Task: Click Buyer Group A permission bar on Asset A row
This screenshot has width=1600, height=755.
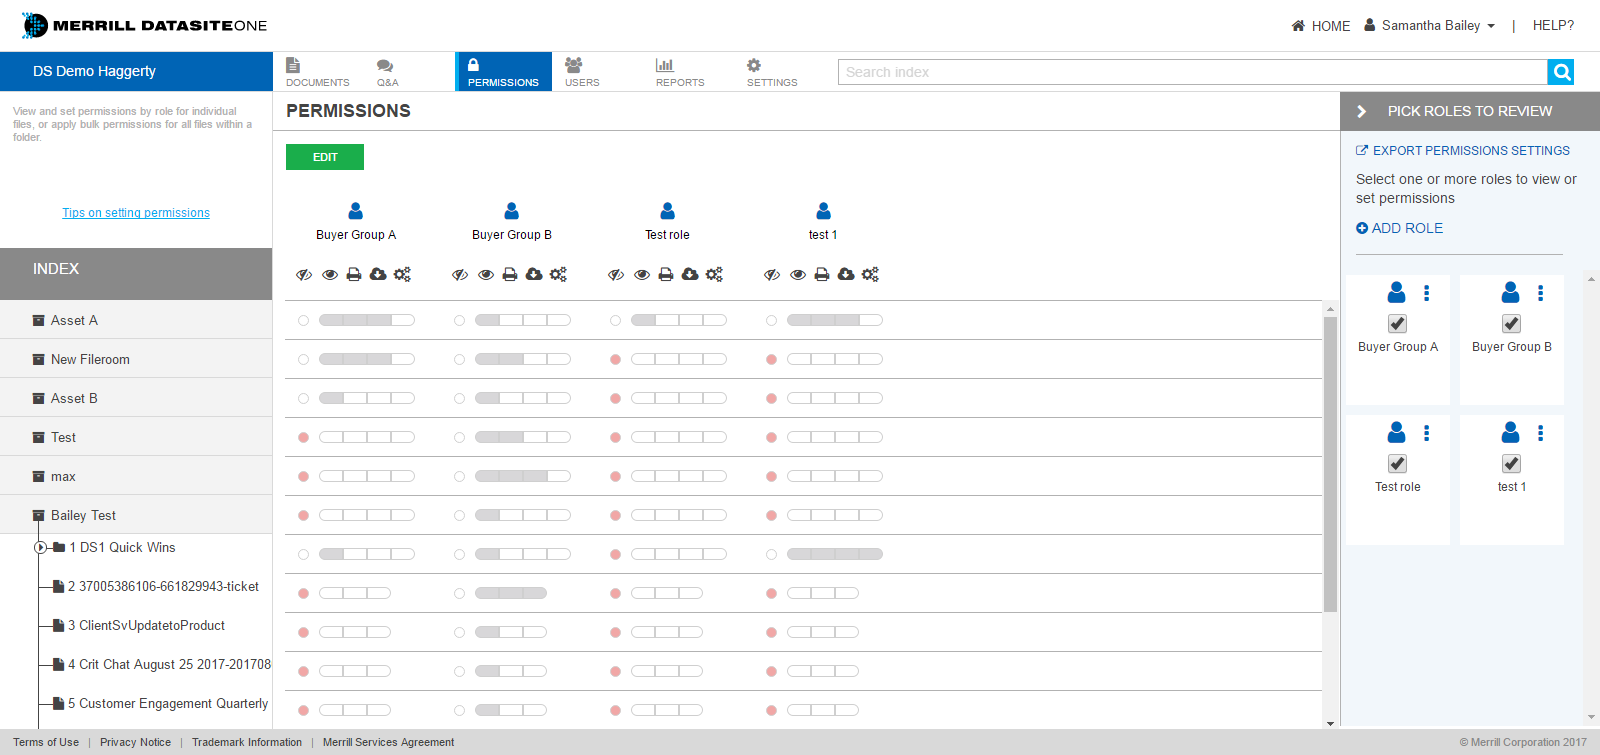Action: pyautogui.click(x=367, y=321)
